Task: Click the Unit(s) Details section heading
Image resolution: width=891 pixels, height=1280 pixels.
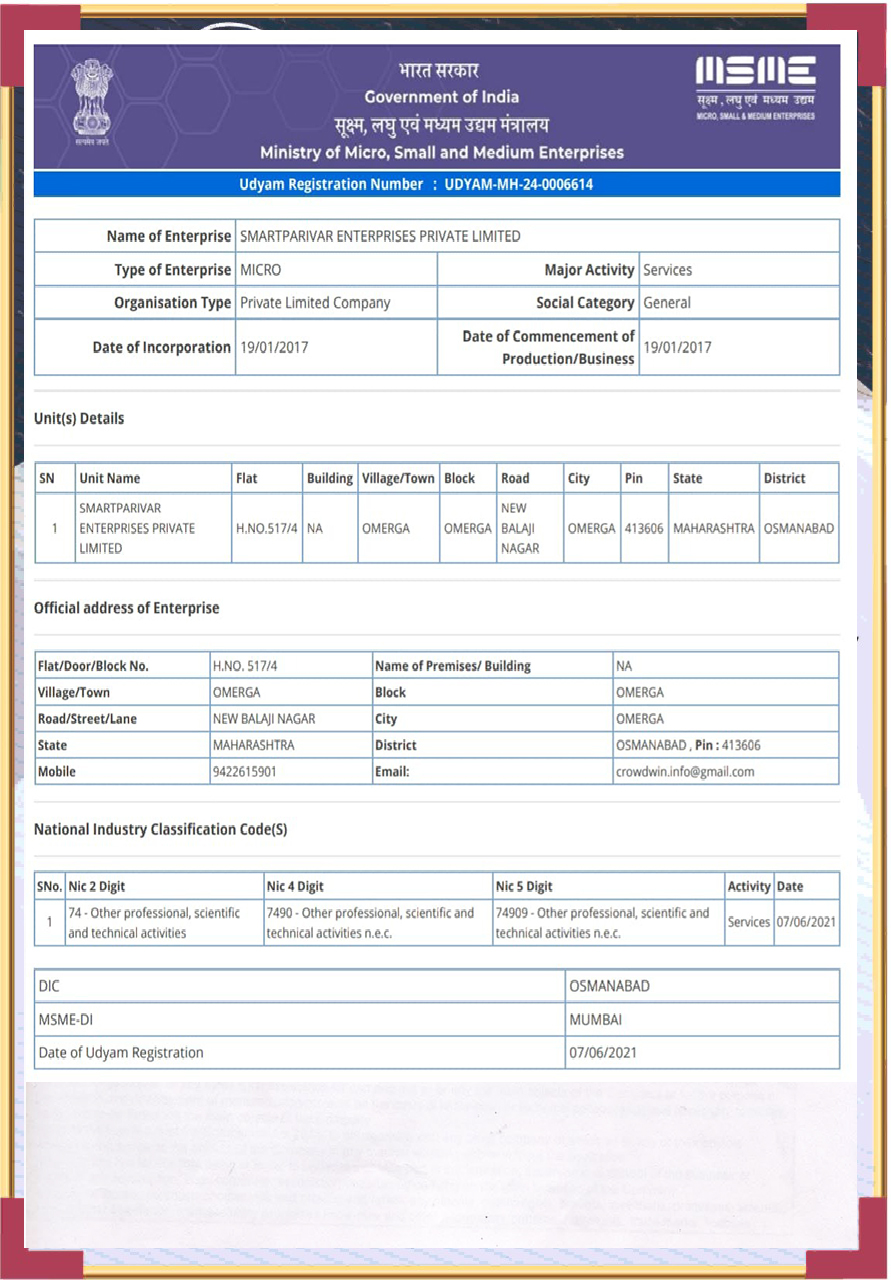Action: [x=79, y=418]
